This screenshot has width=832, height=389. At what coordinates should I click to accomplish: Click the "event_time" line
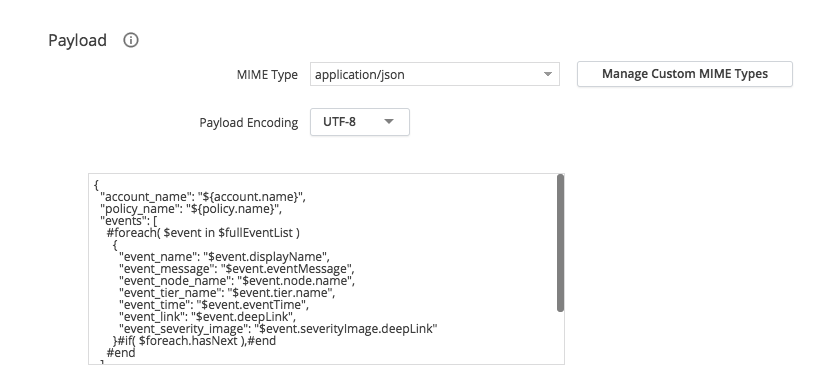(x=213, y=305)
